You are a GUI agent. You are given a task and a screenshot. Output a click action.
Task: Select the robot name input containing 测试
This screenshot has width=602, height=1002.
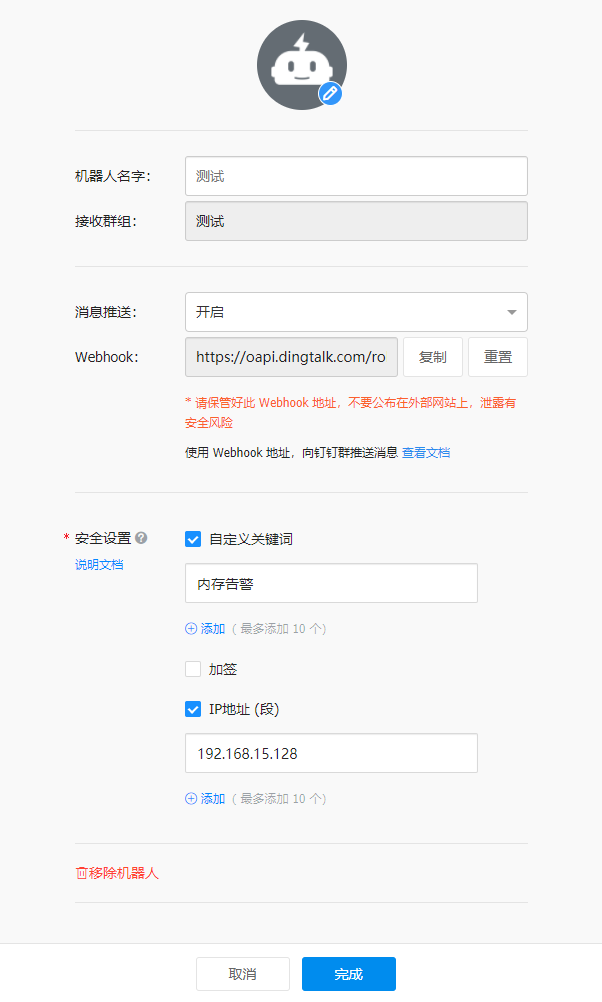coord(356,175)
